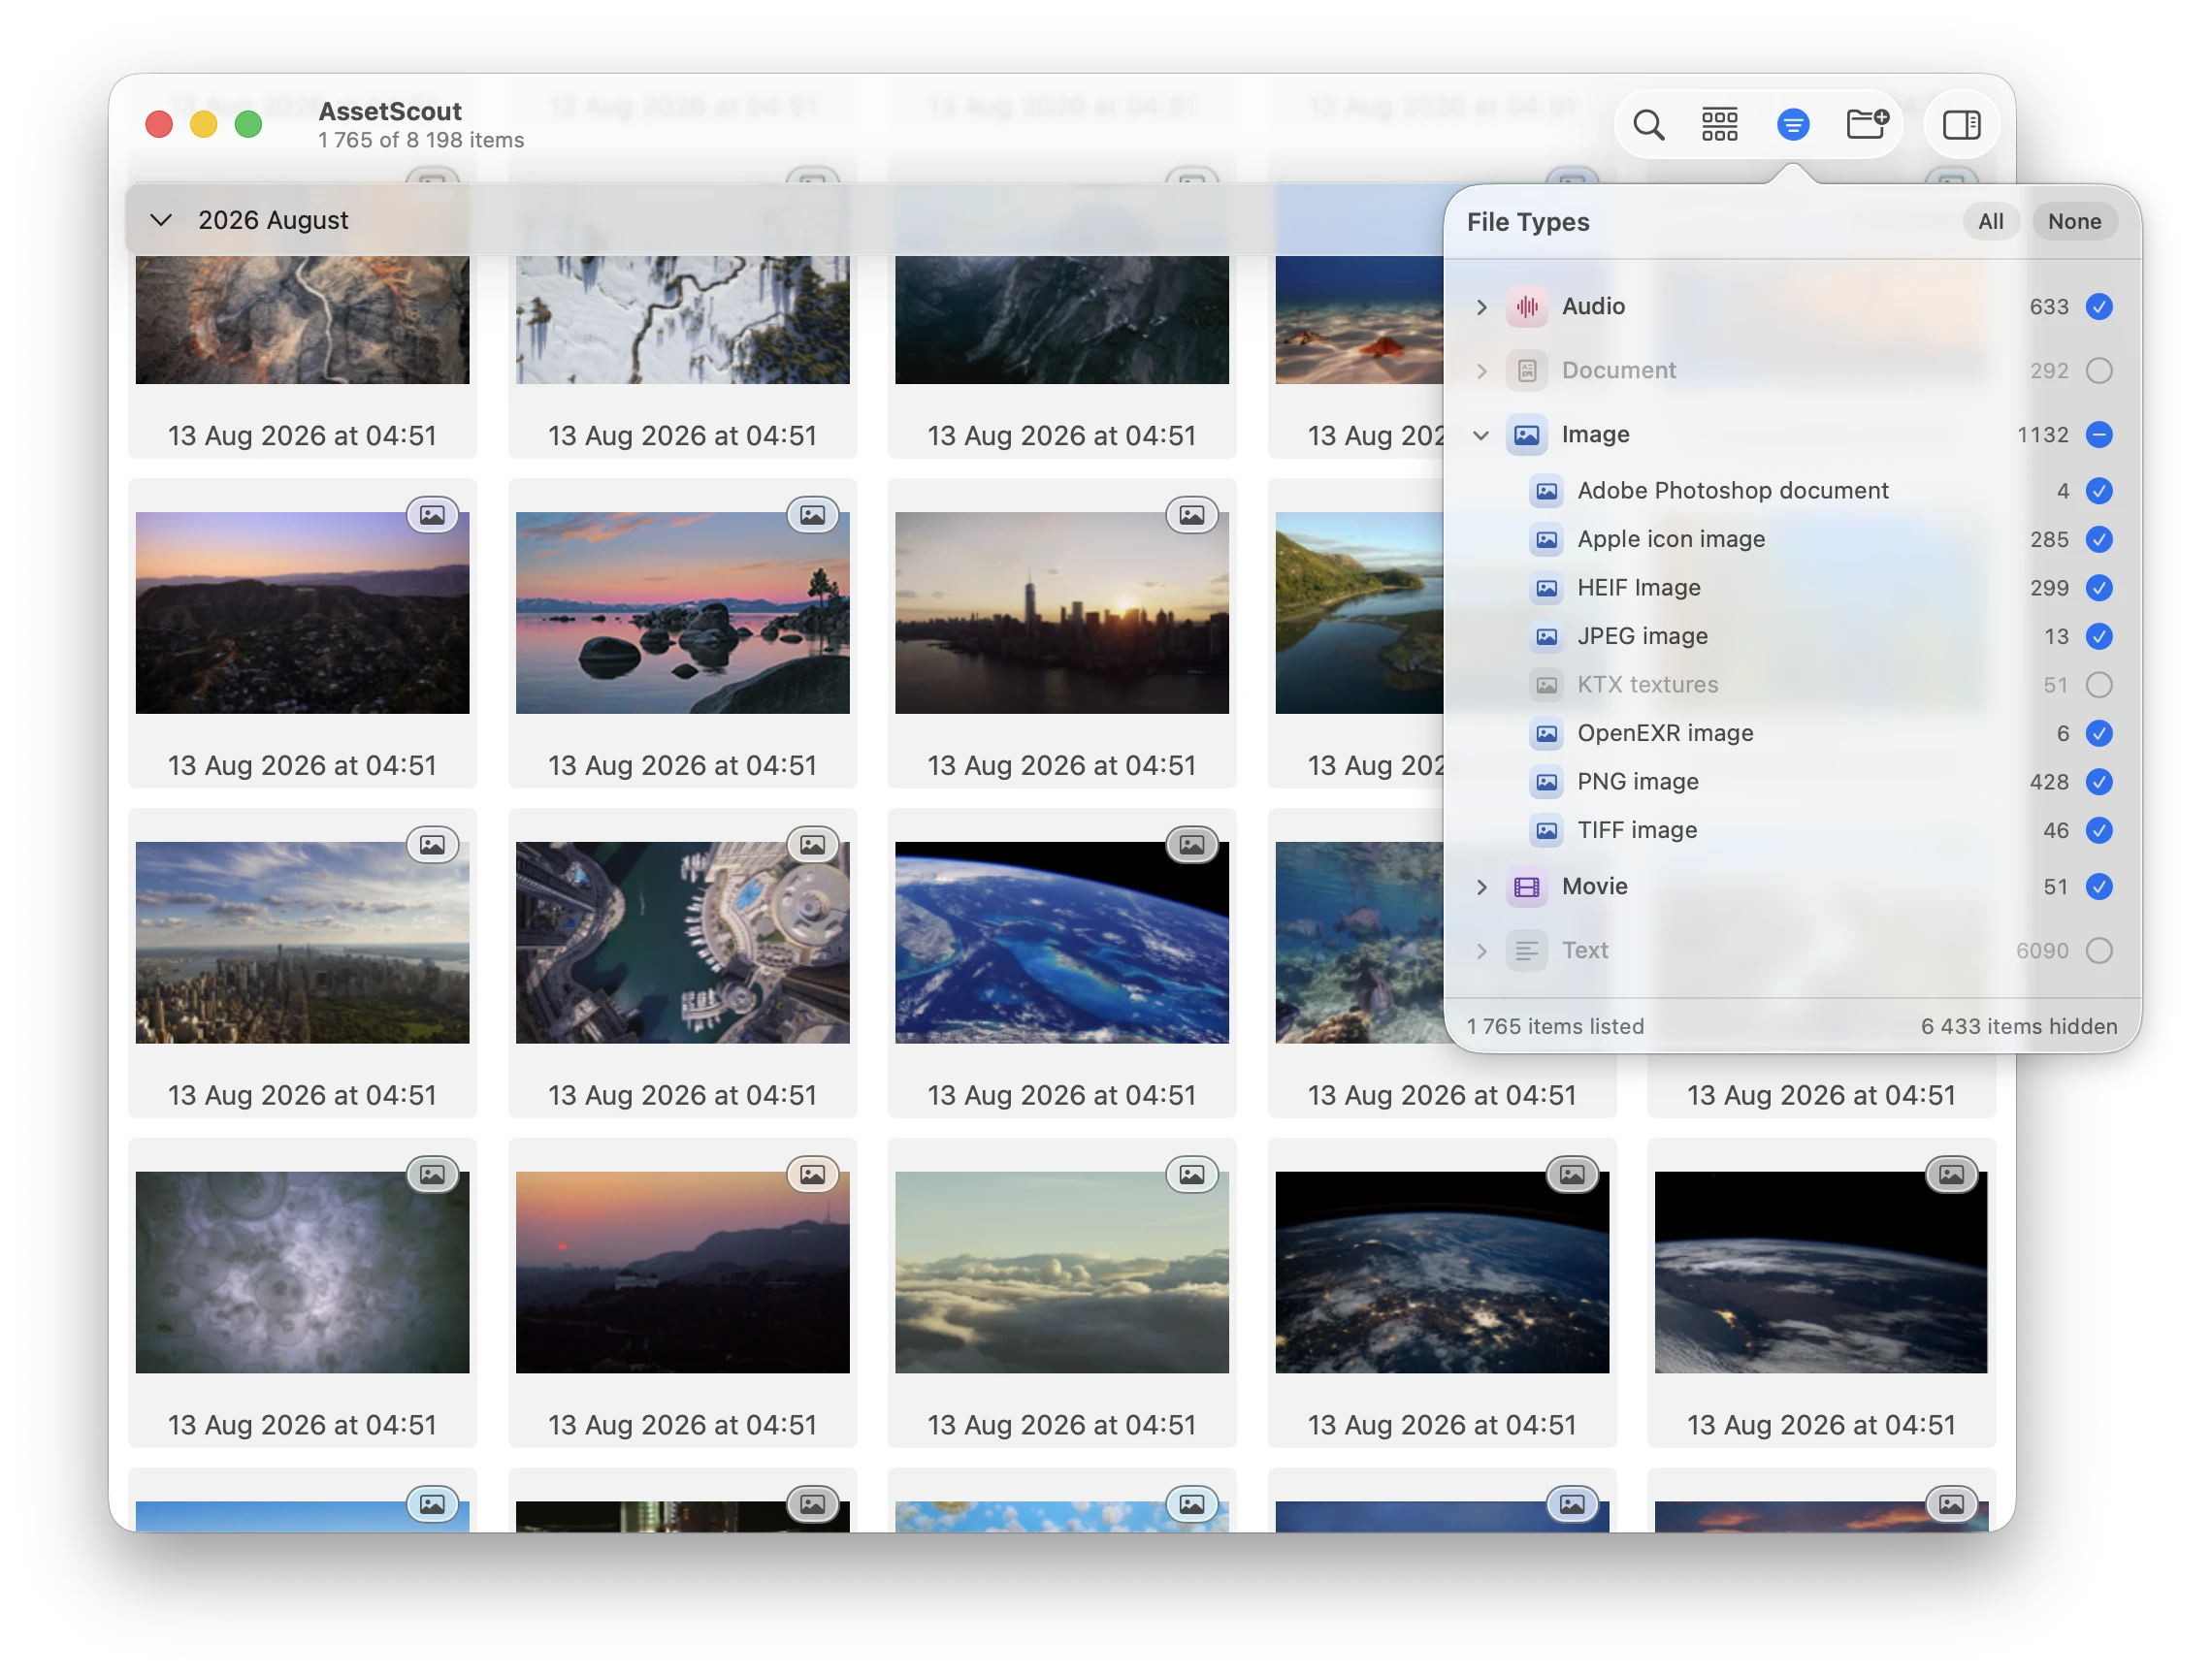Uncheck the PNG image type
2212x1676 pixels.
click(2099, 782)
